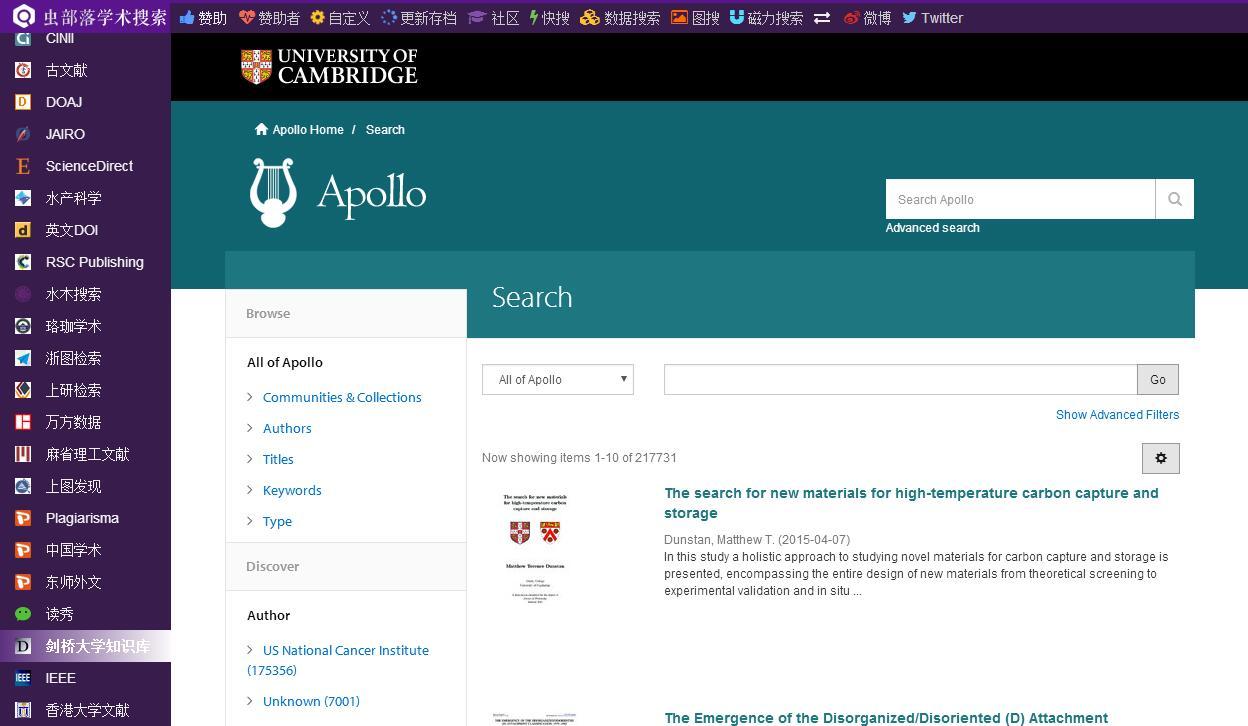This screenshot has width=1248, height=726.
Task: Click the main search query input field
Action: (900, 379)
